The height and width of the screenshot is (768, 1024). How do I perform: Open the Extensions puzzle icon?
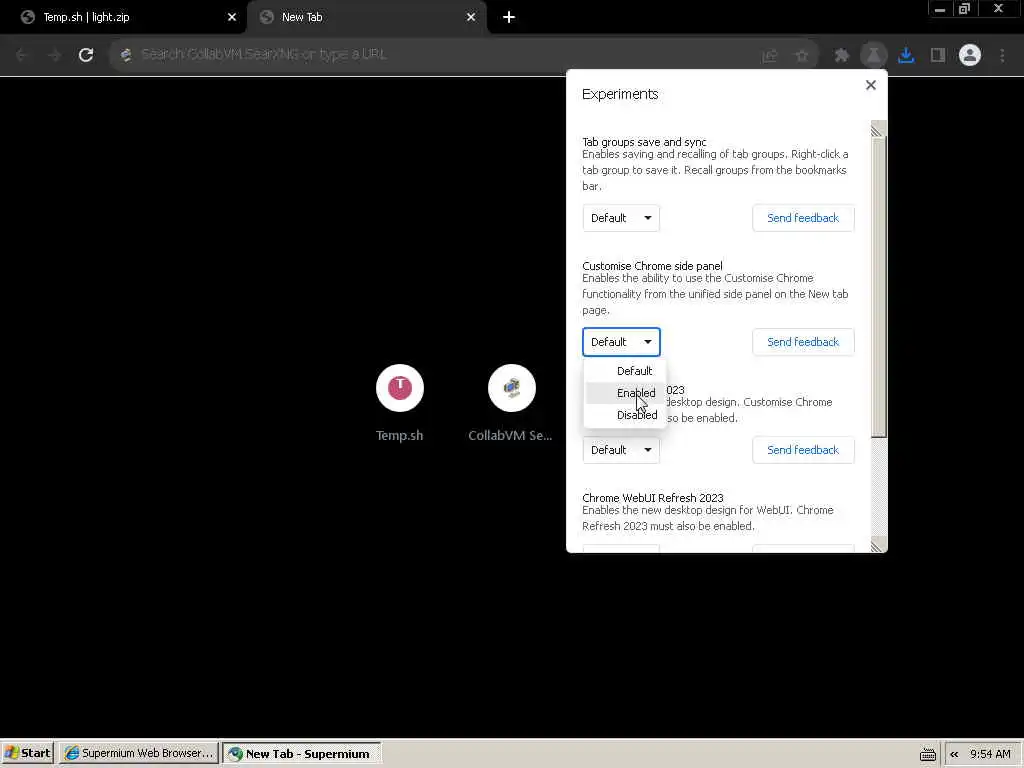click(842, 56)
